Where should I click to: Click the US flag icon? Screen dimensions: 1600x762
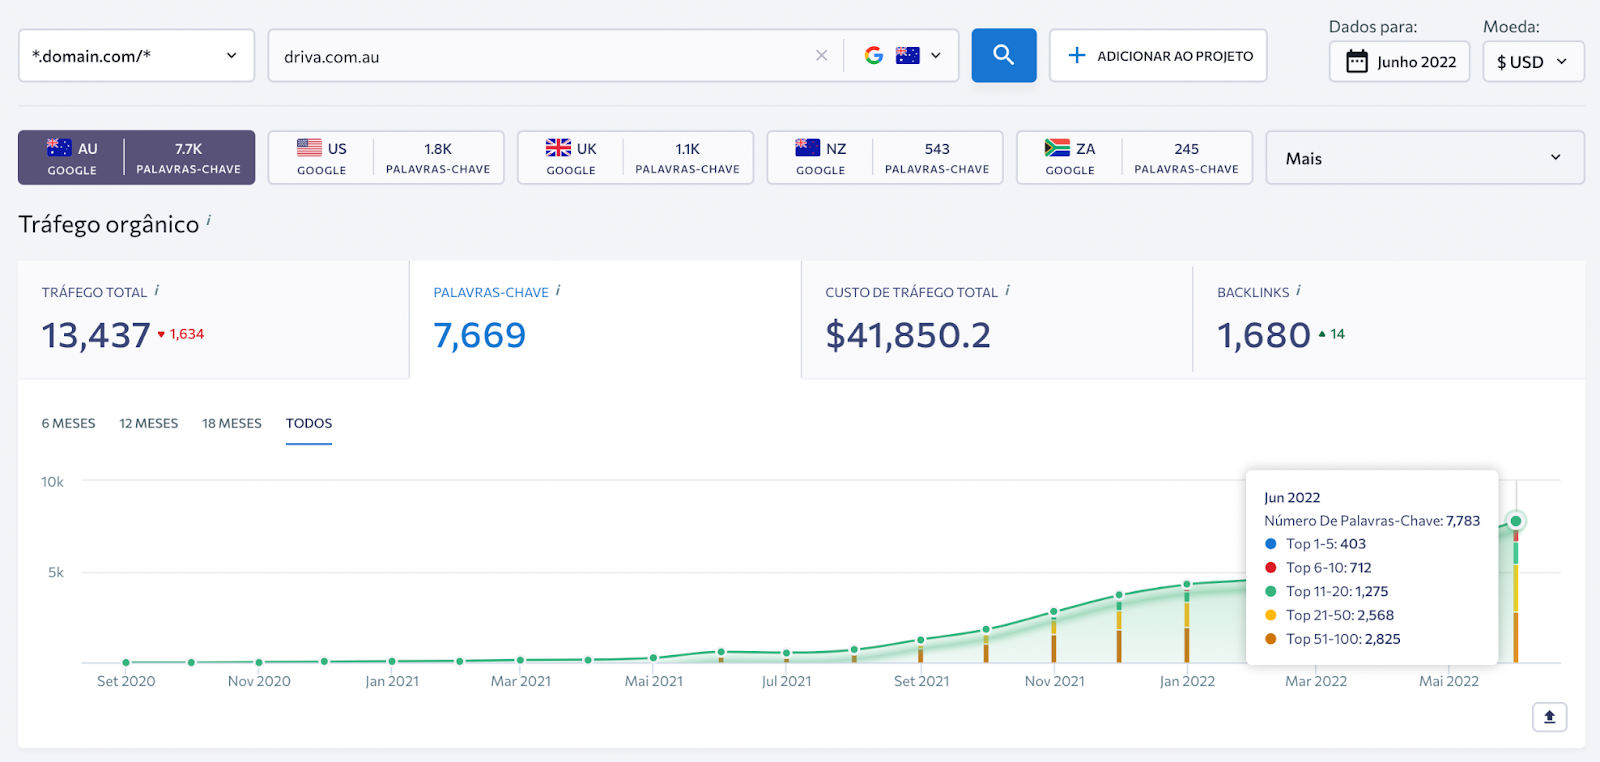click(x=309, y=147)
